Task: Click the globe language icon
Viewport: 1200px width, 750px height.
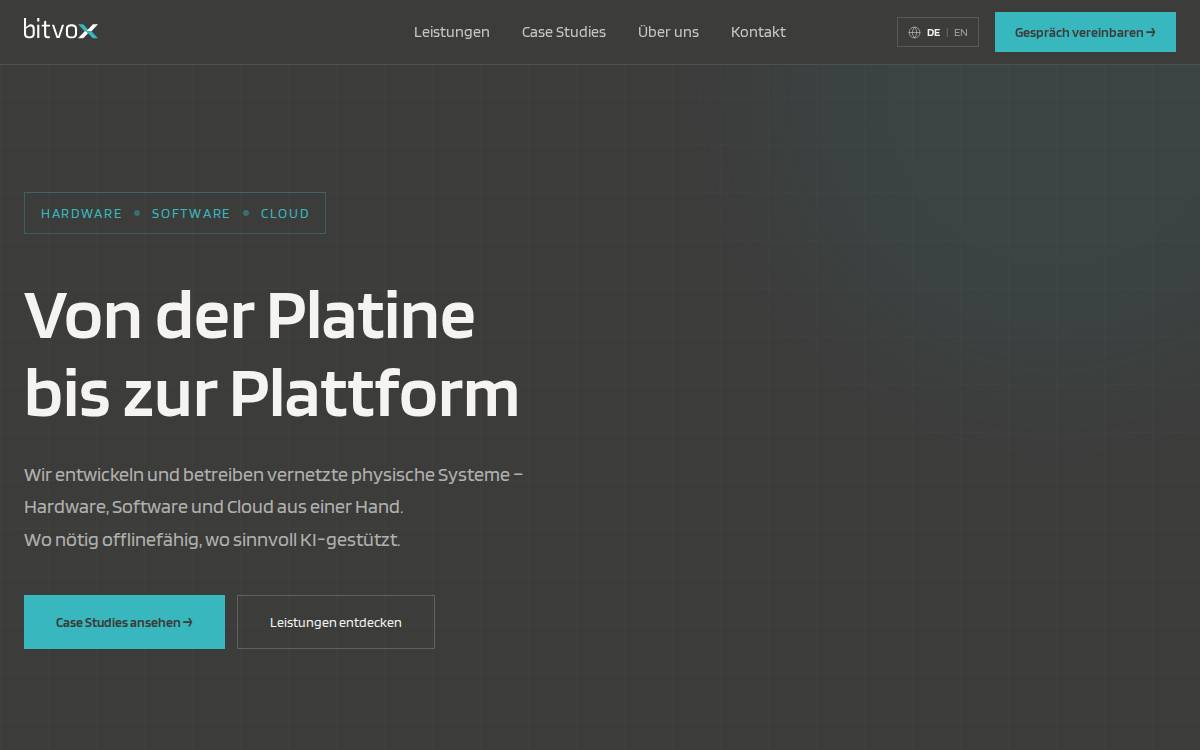Action: pyautogui.click(x=914, y=32)
